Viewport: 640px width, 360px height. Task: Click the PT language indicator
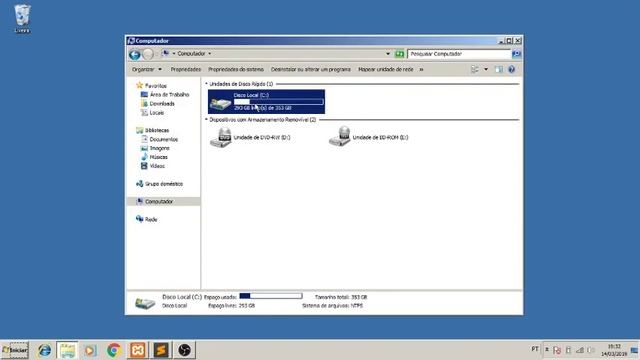pyautogui.click(x=535, y=349)
